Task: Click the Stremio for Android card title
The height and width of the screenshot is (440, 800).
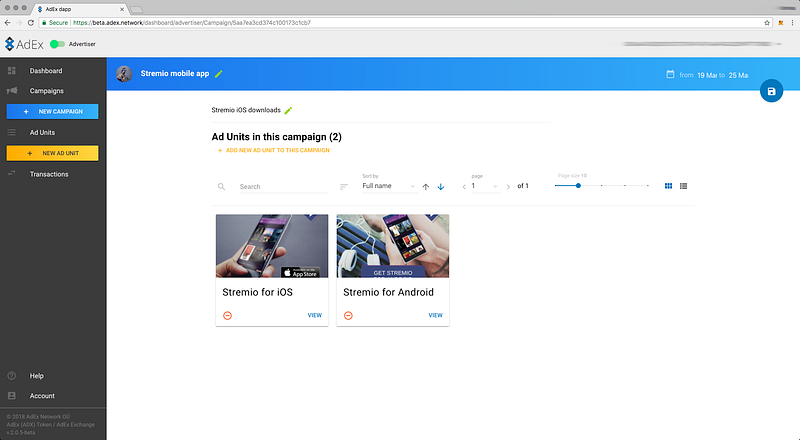Action: pyautogui.click(x=388, y=292)
